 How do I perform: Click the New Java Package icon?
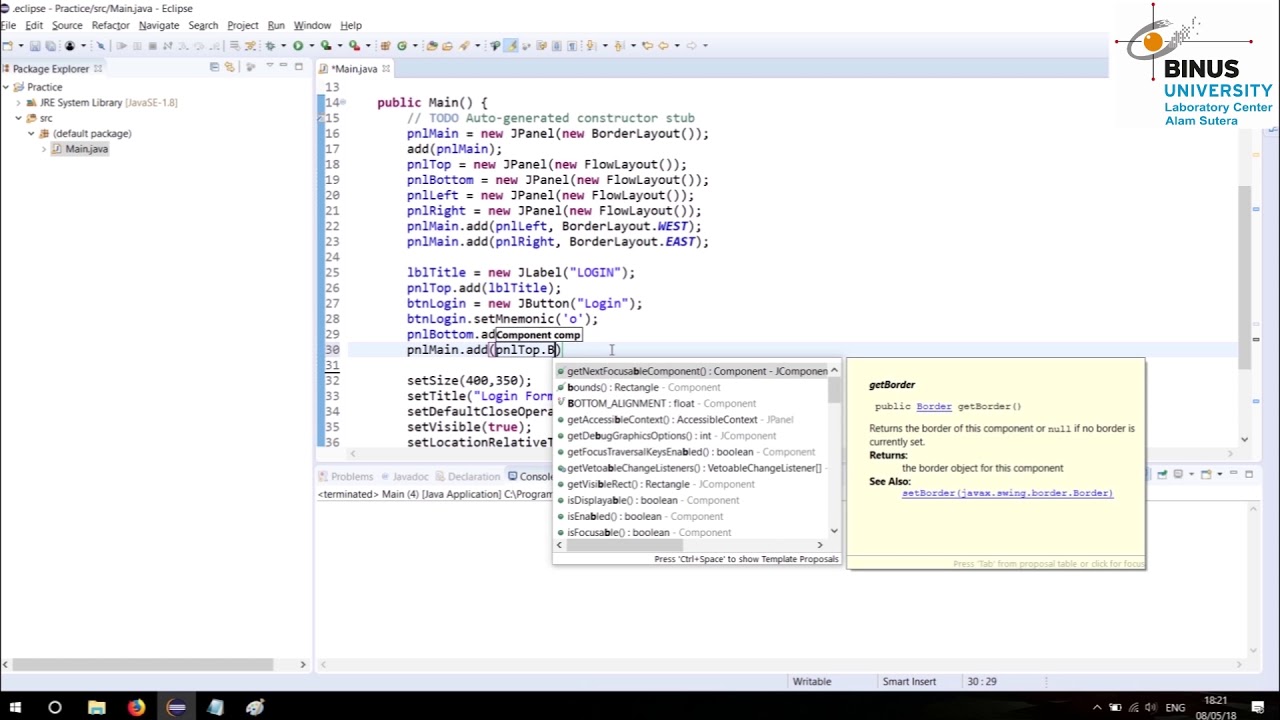(x=386, y=46)
